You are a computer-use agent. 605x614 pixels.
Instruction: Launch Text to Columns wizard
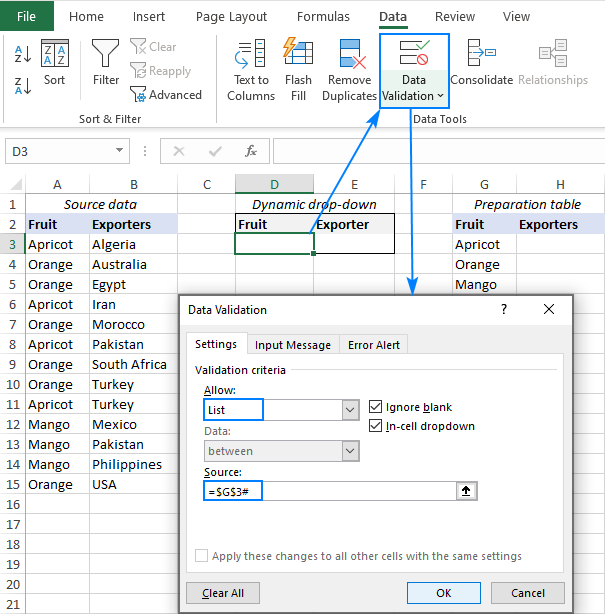click(250, 70)
